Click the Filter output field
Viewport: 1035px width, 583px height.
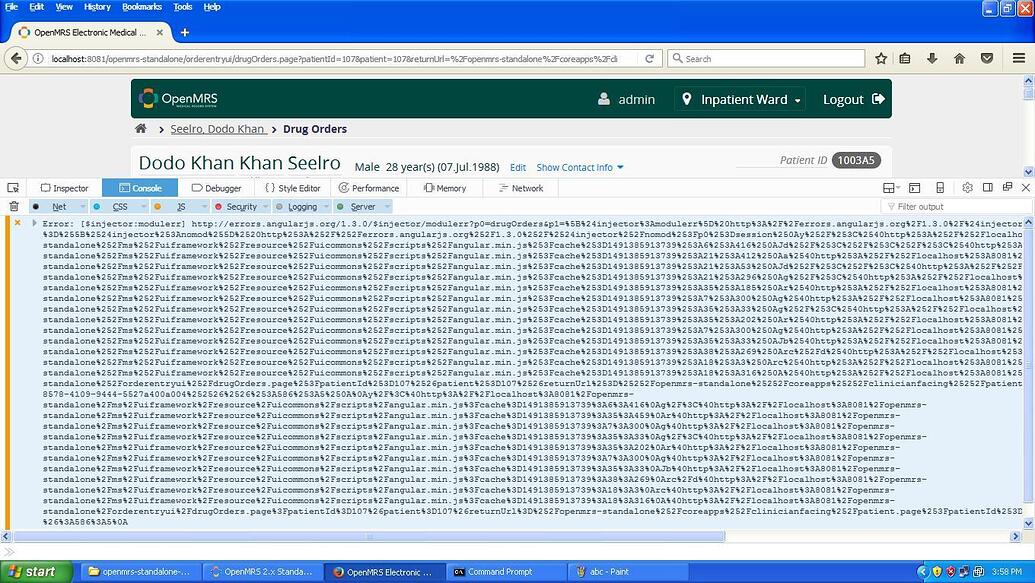point(950,207)
